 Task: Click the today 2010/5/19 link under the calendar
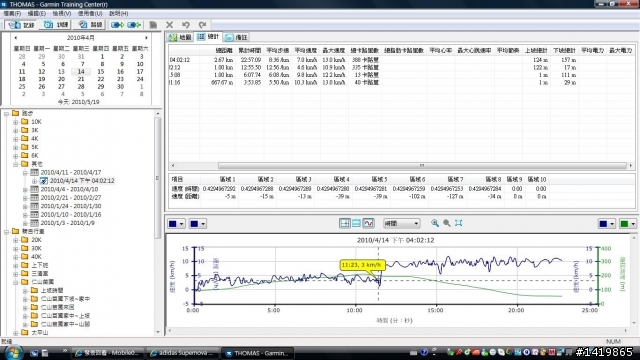78,102
